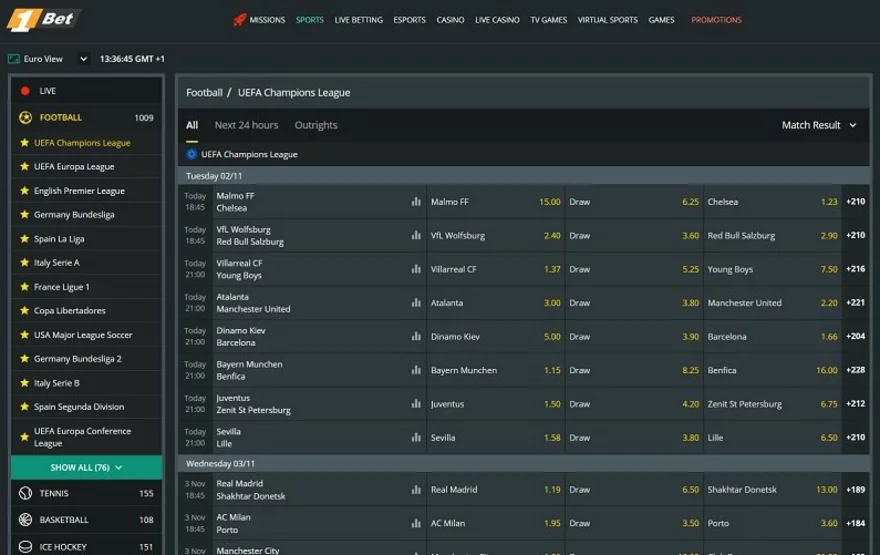Viewport: 880px width, 555px height.
Task: Click the 1Bet logo
Action: pyautogui.click(x=44, y=19)
